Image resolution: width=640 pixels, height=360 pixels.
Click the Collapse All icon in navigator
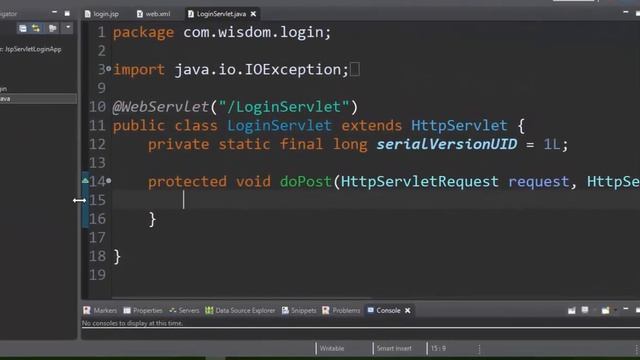pos(23,28)
